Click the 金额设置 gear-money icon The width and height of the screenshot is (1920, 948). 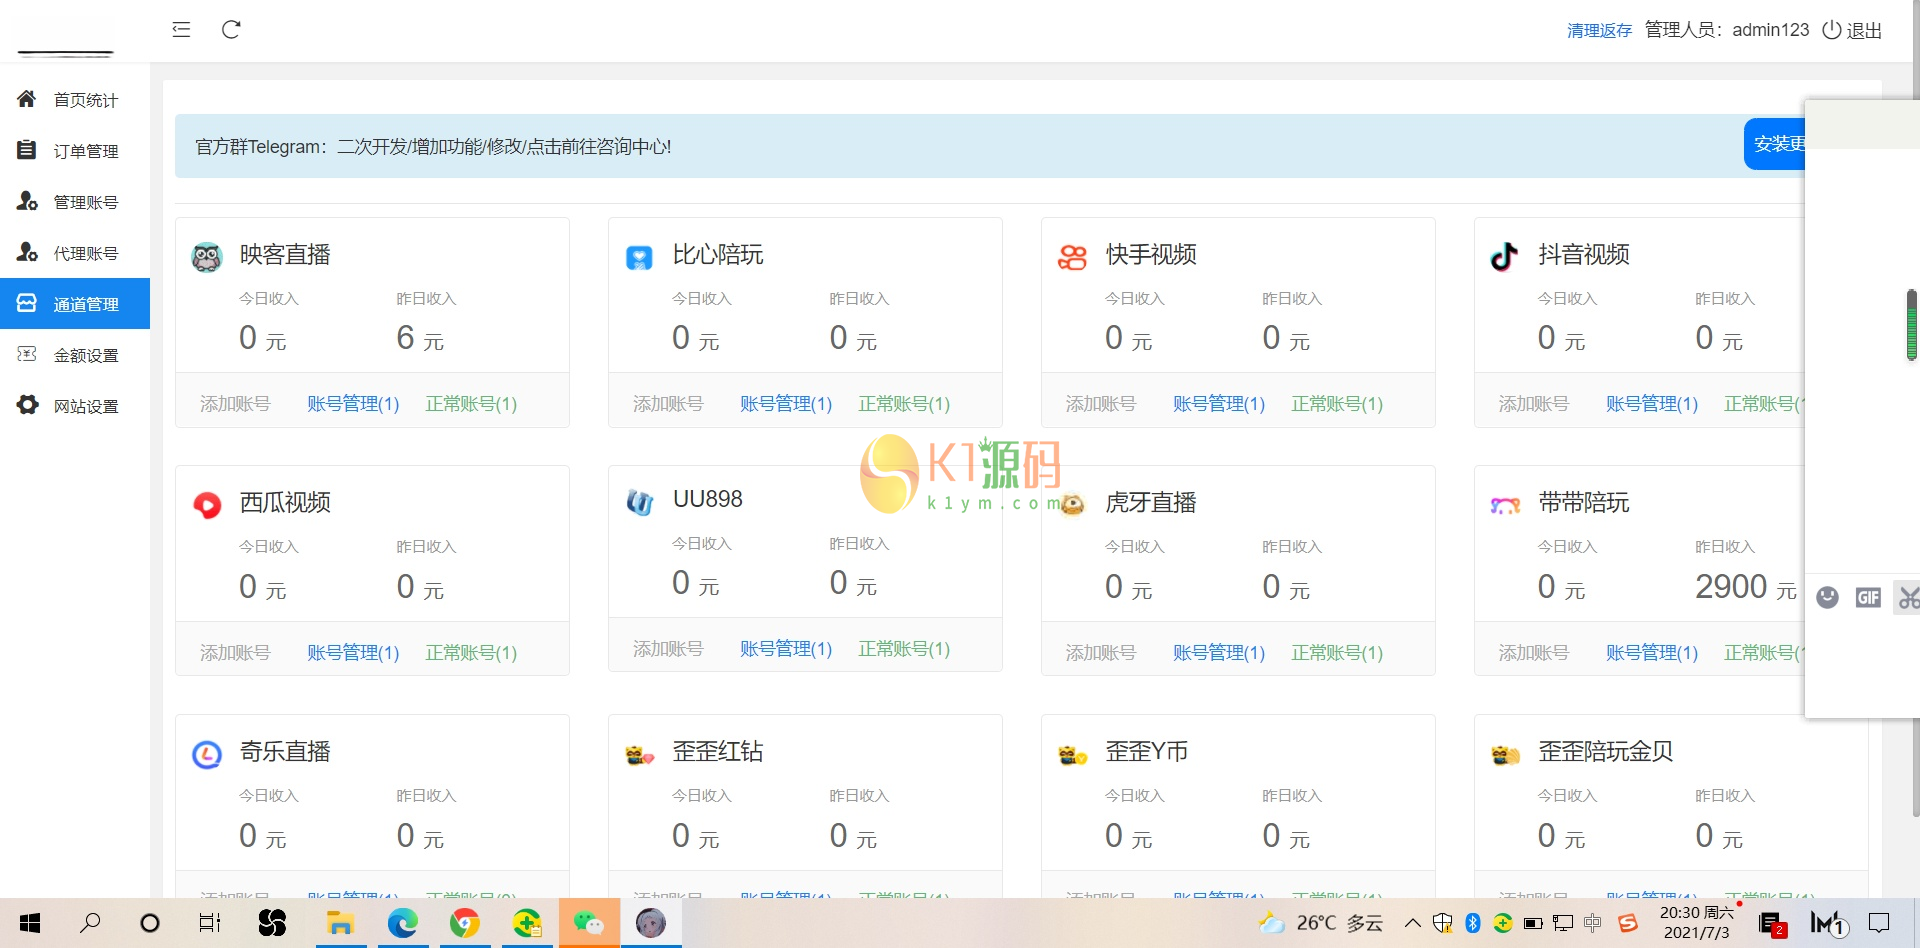(x=26, y=354)
